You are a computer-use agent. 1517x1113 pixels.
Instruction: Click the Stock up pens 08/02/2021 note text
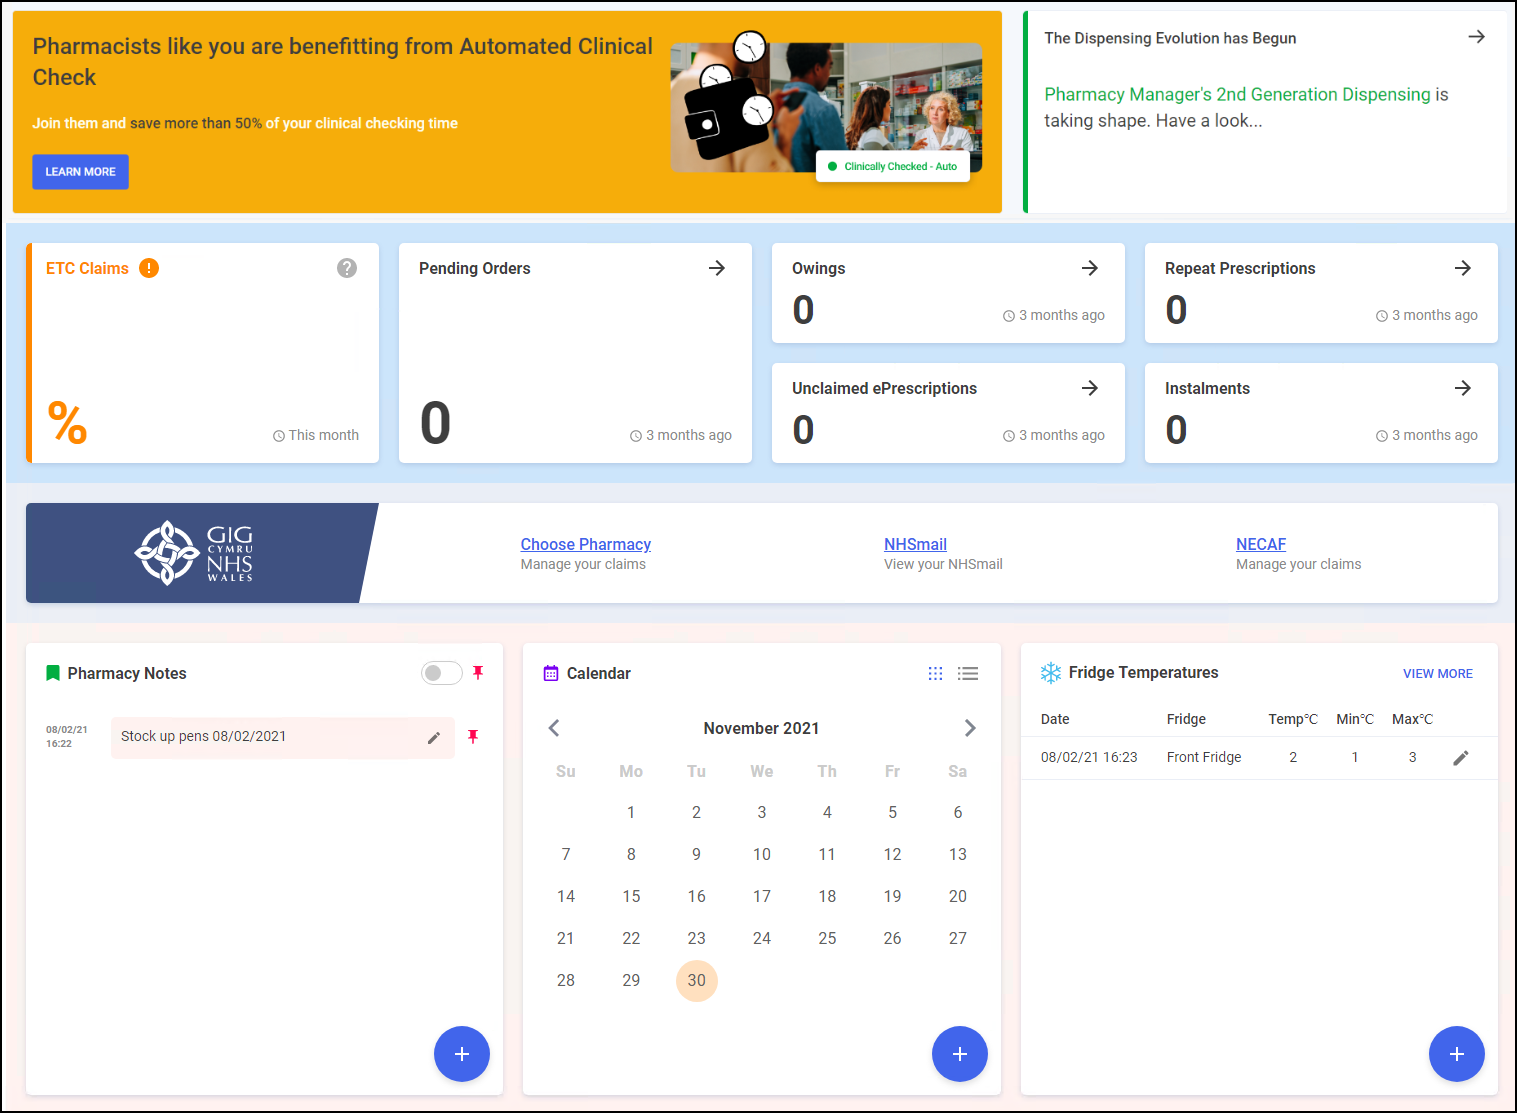click(x=204, y=736)
